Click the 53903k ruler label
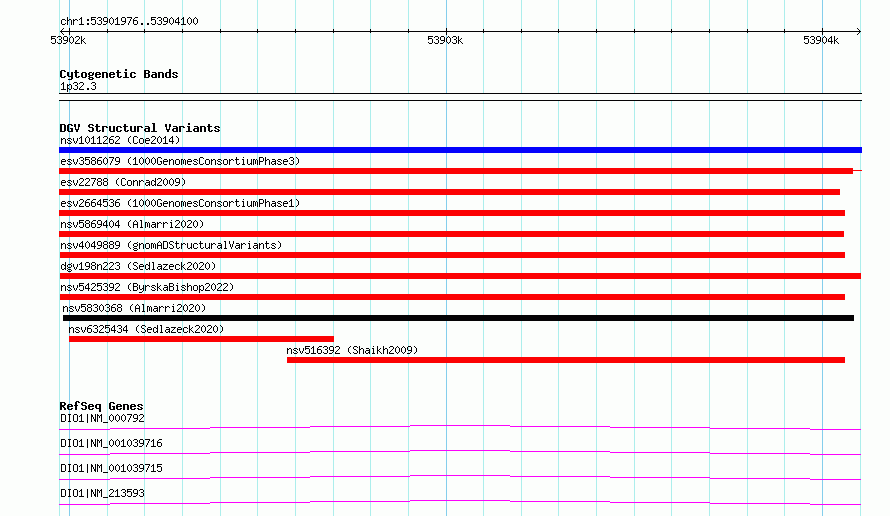 pyautogui.click(x=445, y=40)
